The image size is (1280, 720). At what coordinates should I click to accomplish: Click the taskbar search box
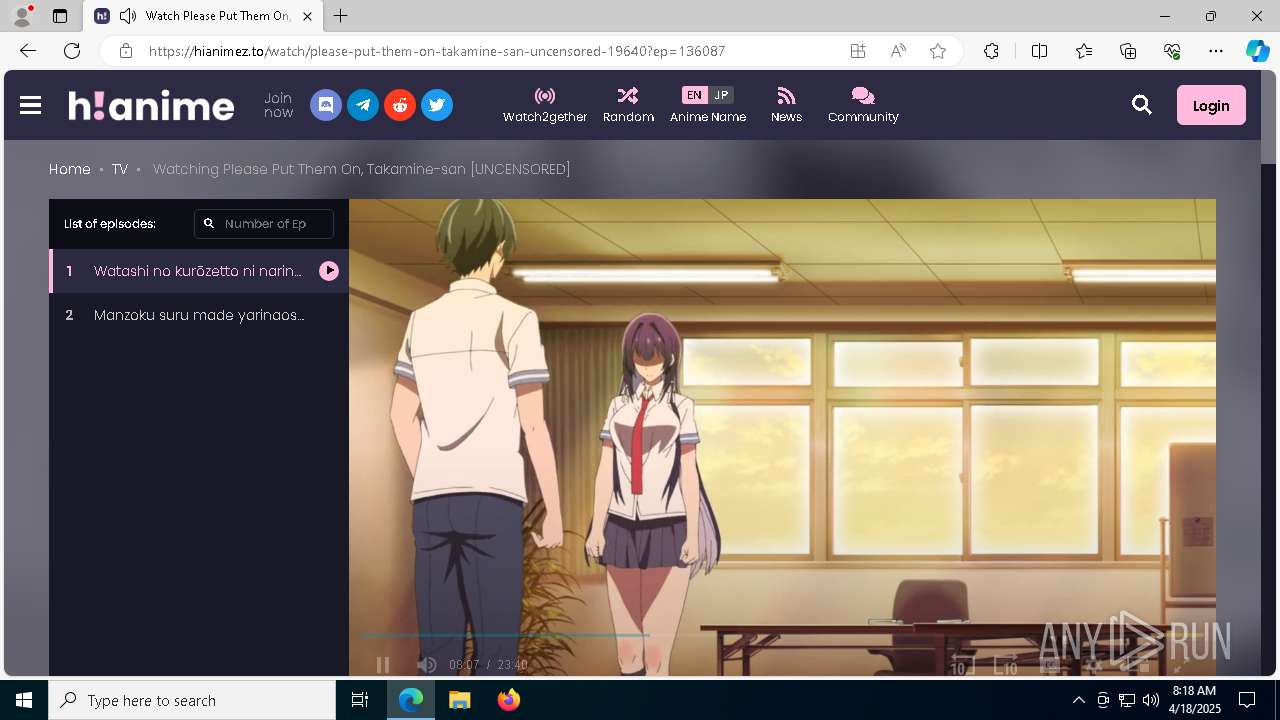click(192, 700)
